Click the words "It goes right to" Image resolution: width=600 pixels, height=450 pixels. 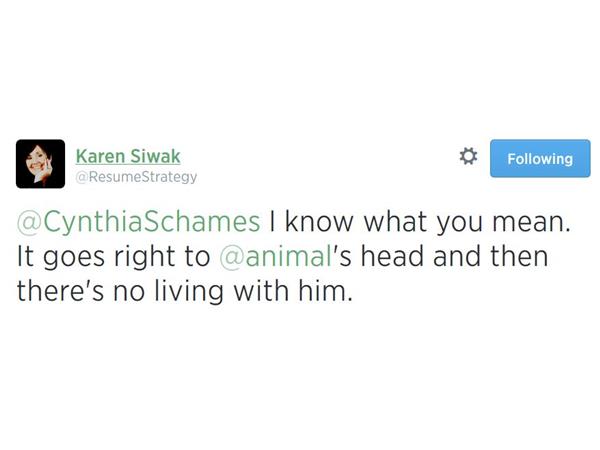pos(114,256)
